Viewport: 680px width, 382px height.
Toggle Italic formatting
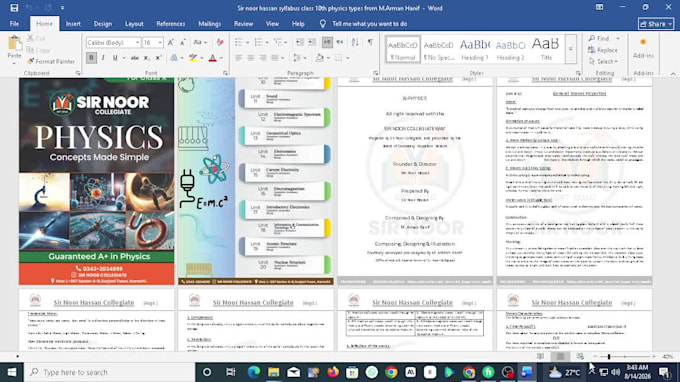103,58
